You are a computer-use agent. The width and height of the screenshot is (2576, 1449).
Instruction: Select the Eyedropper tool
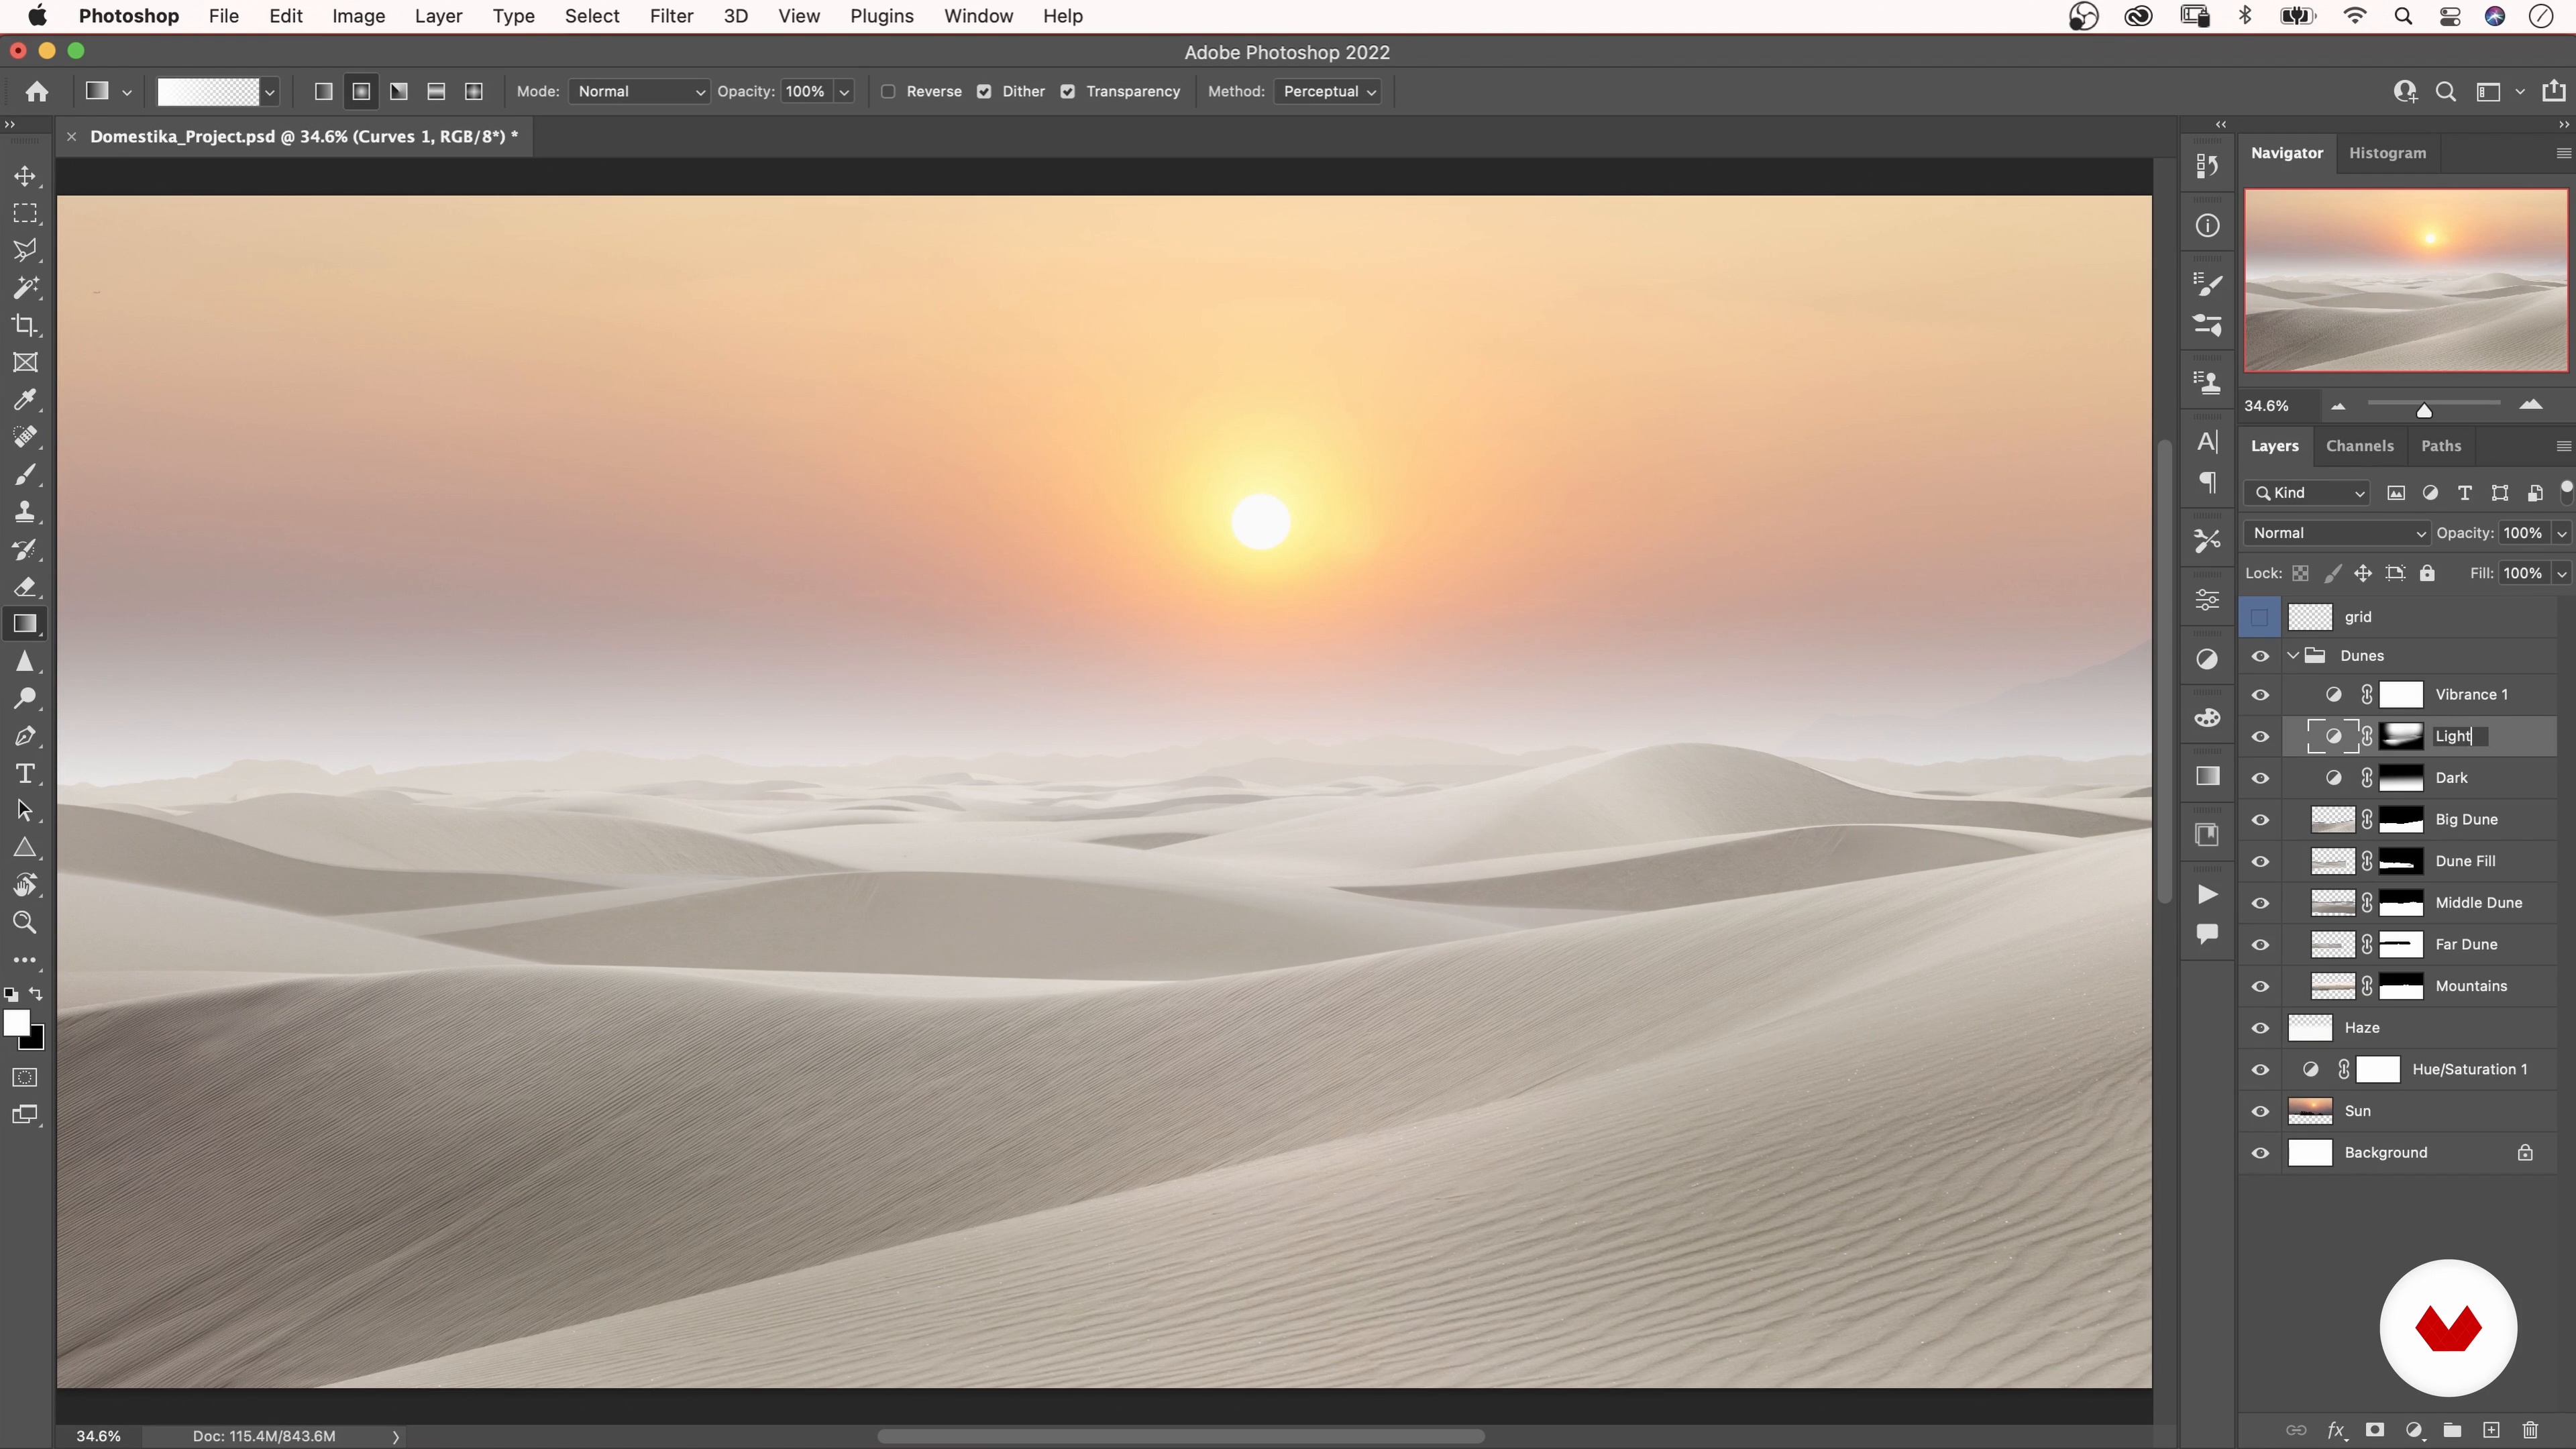(25, 400)
